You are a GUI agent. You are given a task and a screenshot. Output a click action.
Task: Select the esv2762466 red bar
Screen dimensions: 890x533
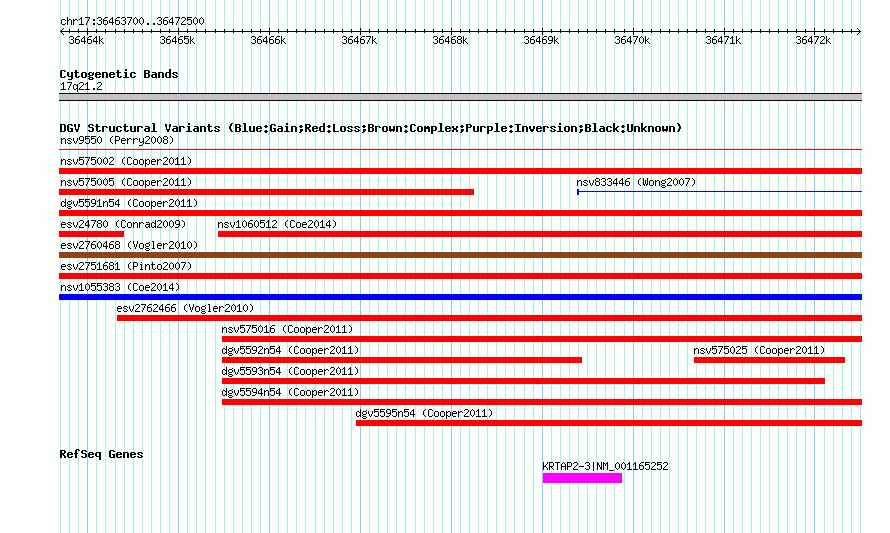coord(489,318)
